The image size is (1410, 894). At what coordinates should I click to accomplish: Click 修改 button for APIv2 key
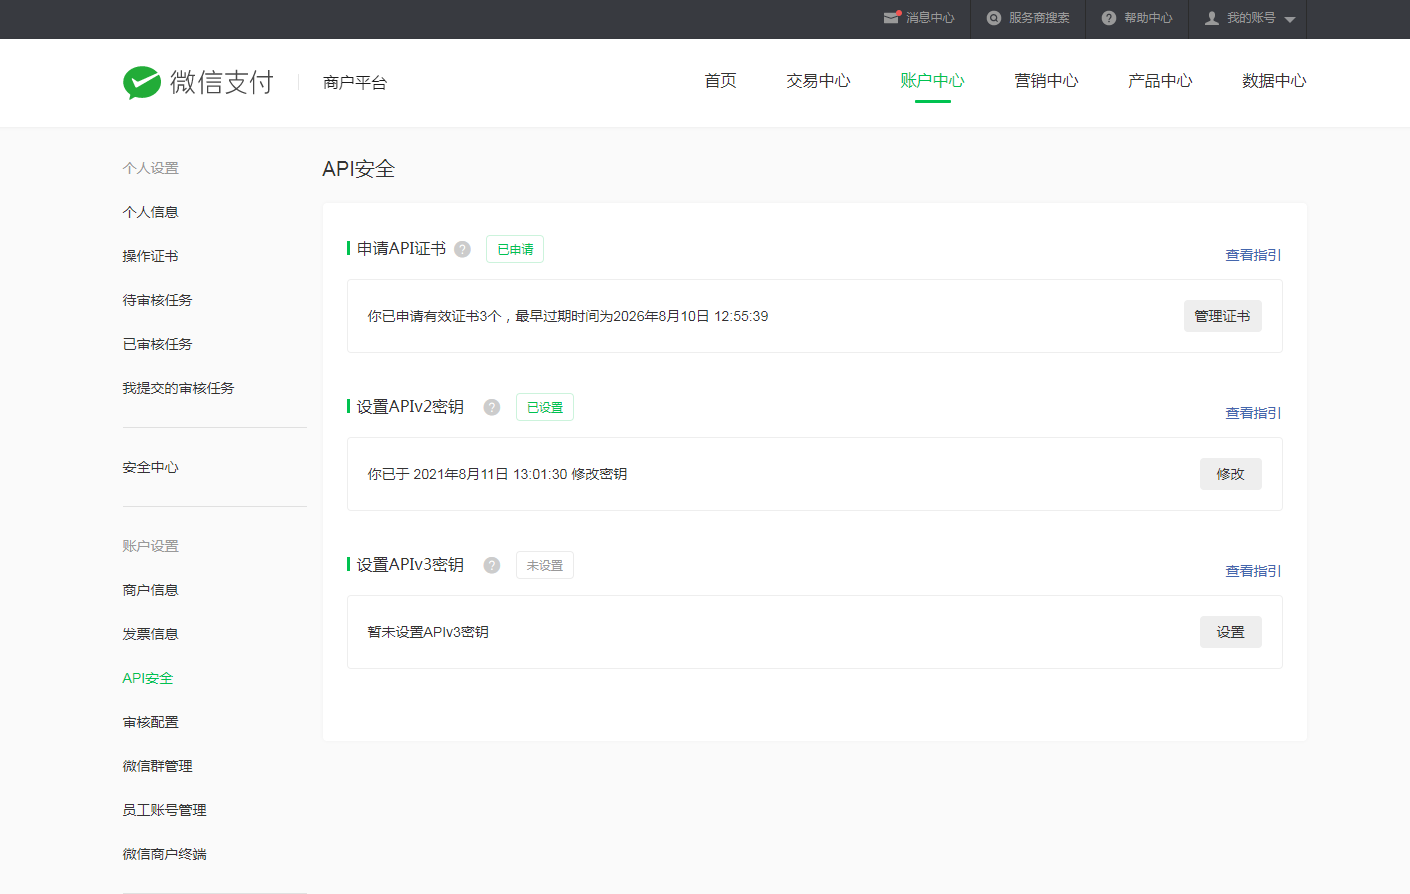1230,474
